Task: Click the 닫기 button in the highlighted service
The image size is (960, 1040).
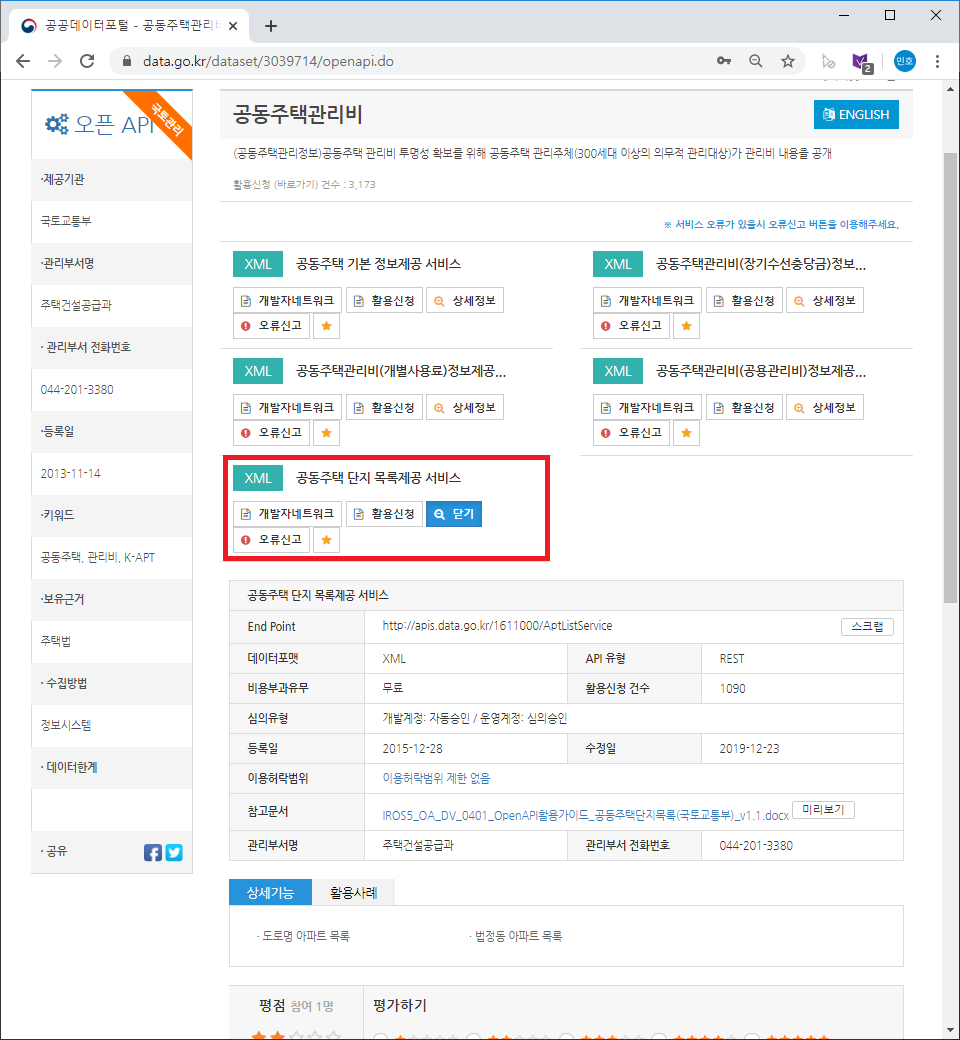Action: [453, 514]
